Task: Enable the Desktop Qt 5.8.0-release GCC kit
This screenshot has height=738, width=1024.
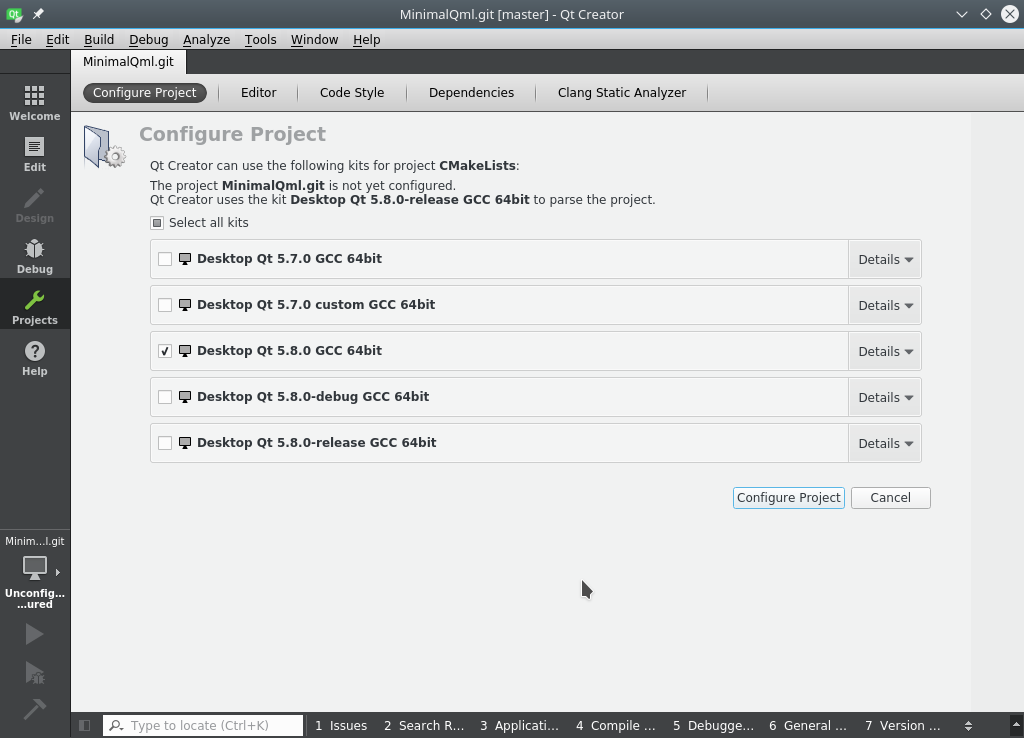Action: (x=165, y=443)
